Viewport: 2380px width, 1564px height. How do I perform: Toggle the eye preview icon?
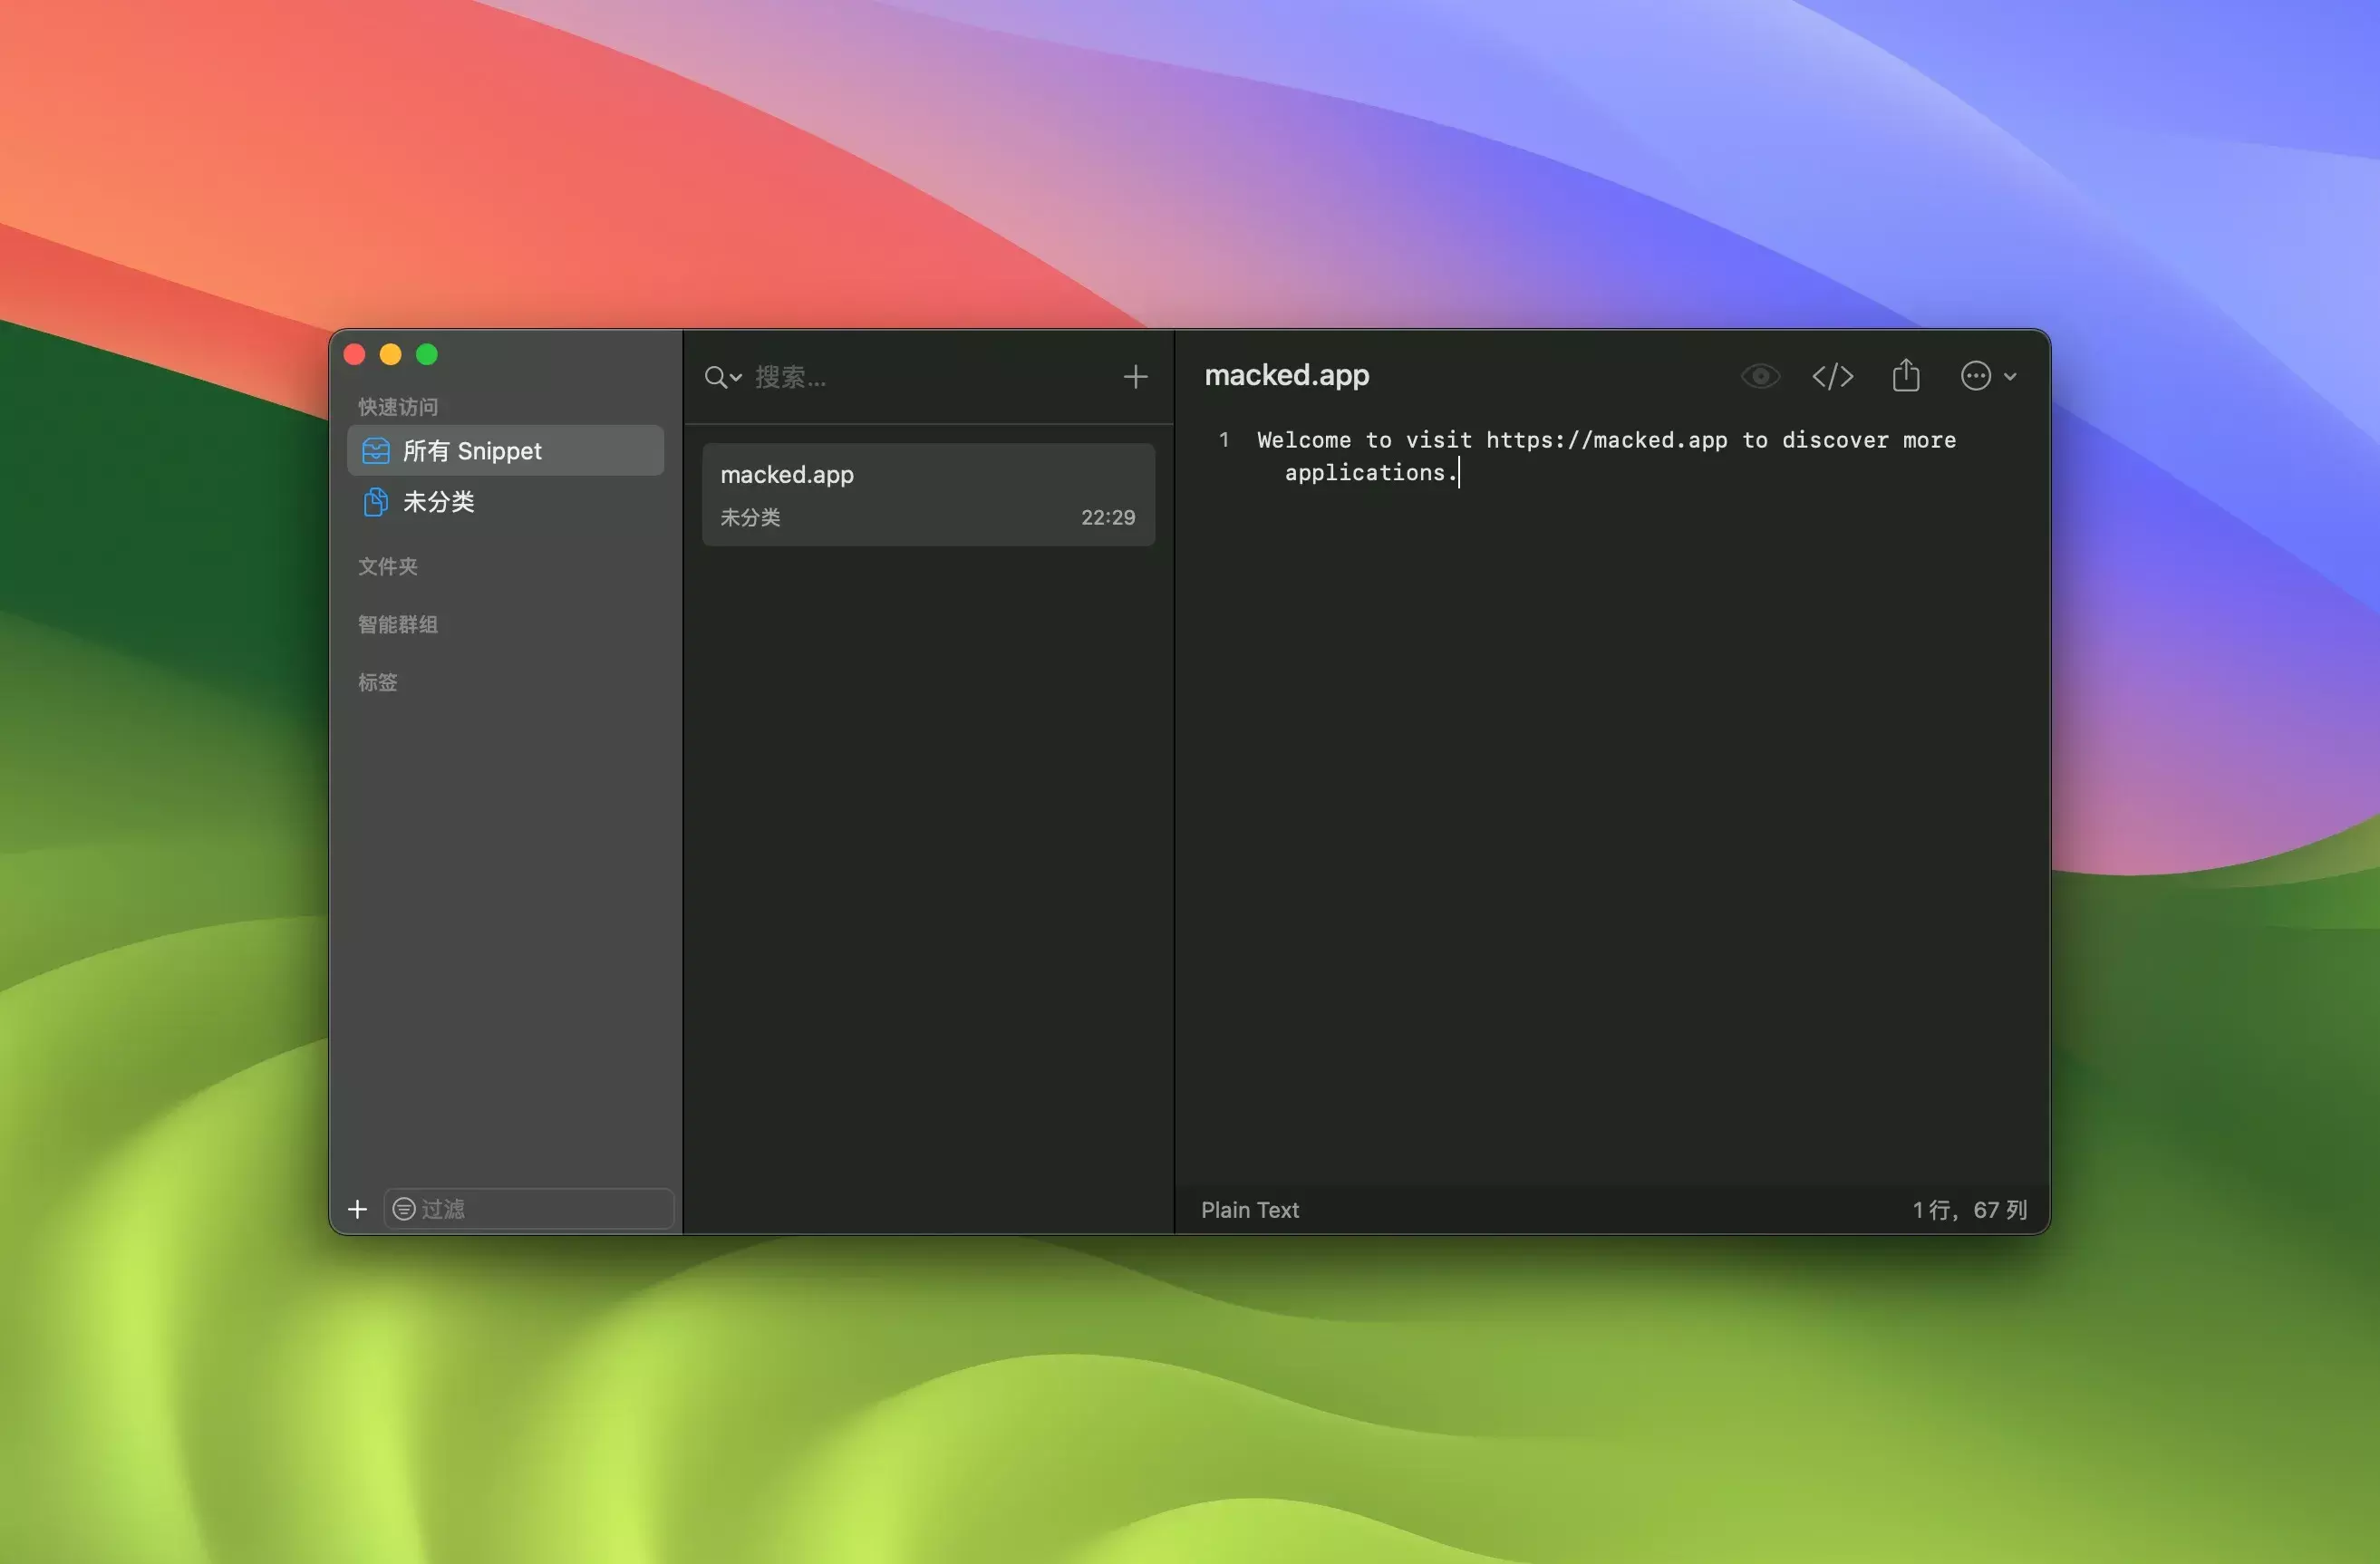tap(1760, 376)
